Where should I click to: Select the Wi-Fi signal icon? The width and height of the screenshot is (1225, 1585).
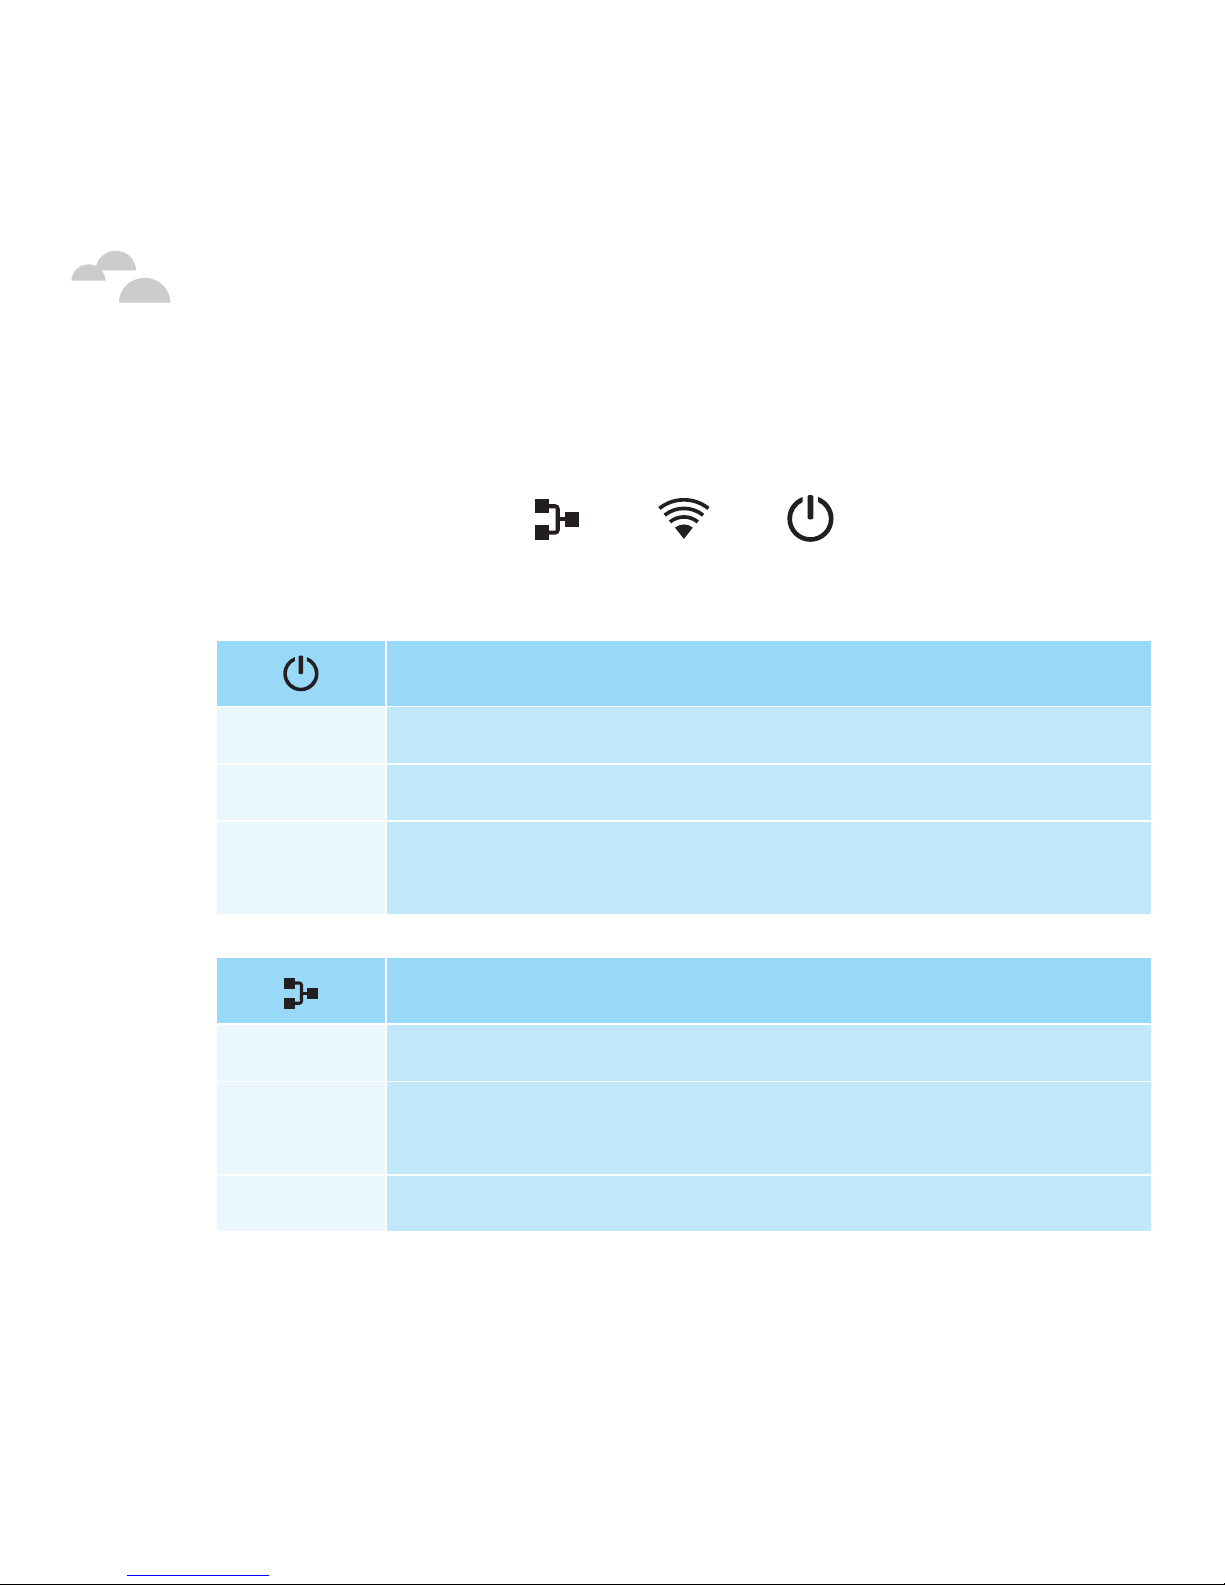683,519
